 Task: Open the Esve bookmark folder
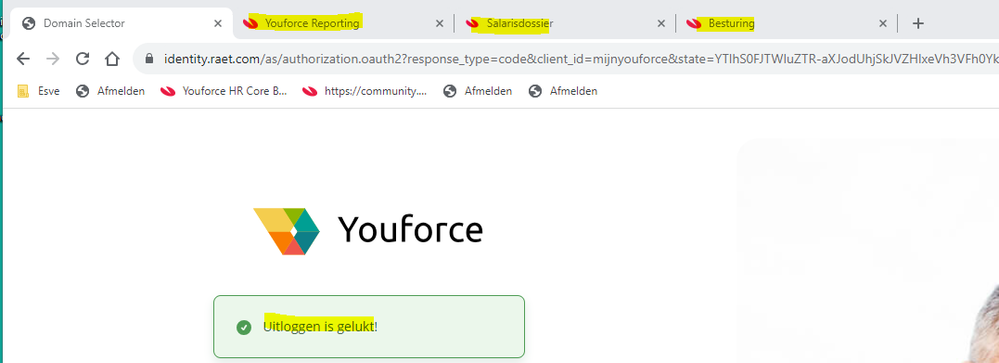pos(38,91)
